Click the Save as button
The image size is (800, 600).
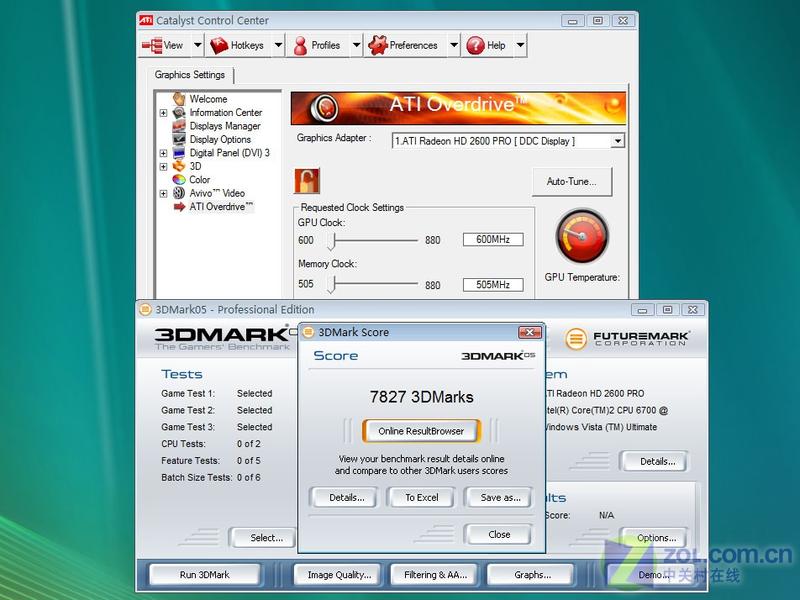pyautogui.click(x=499, y=497)
